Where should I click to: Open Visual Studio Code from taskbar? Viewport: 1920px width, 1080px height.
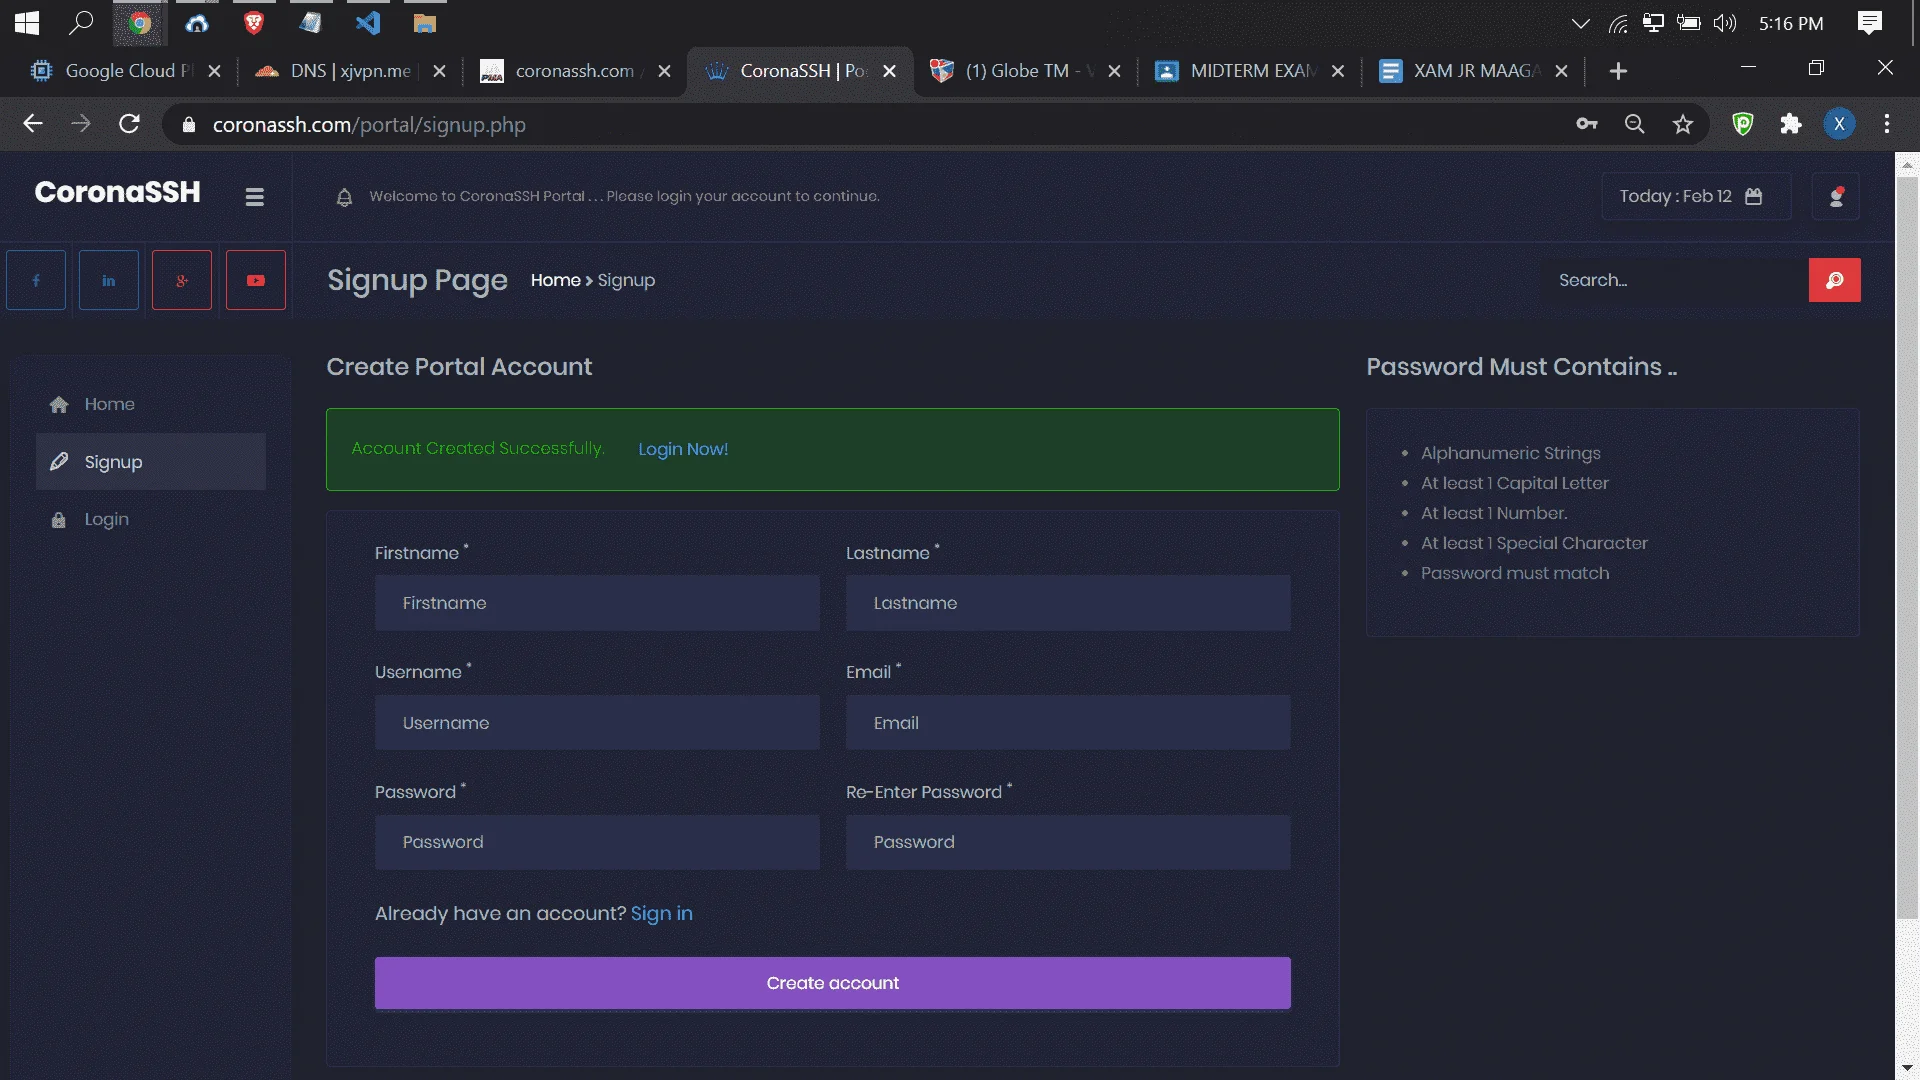pos(368,22)
